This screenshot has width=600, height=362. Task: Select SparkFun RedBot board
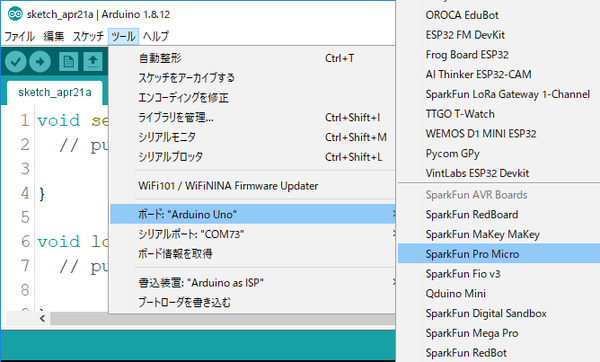[499, 353]
